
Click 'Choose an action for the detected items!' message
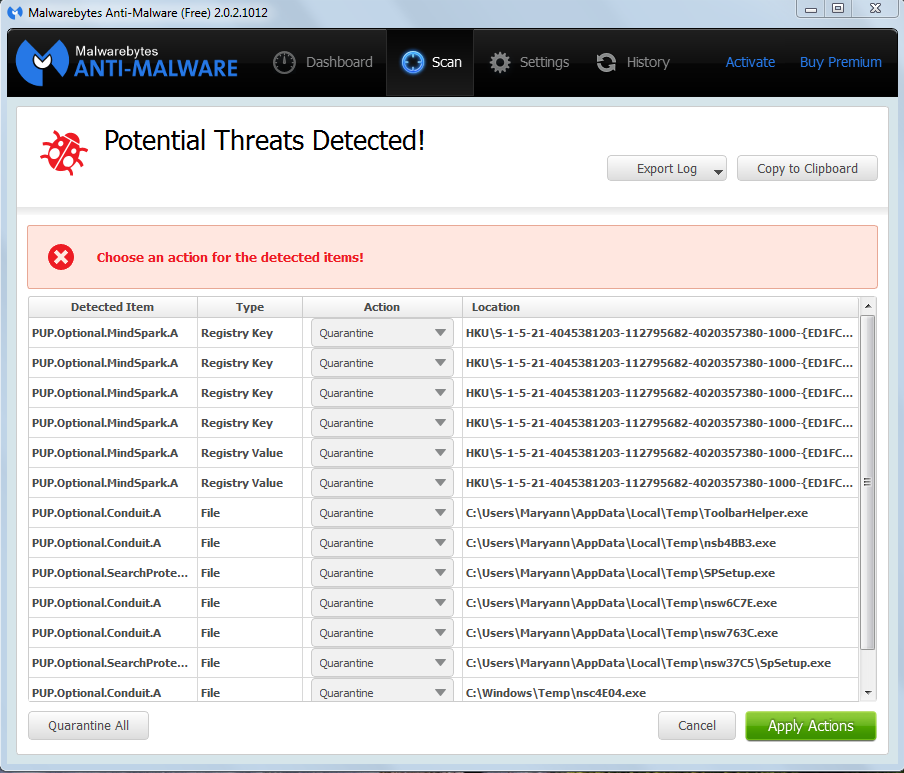coord(230,257)
